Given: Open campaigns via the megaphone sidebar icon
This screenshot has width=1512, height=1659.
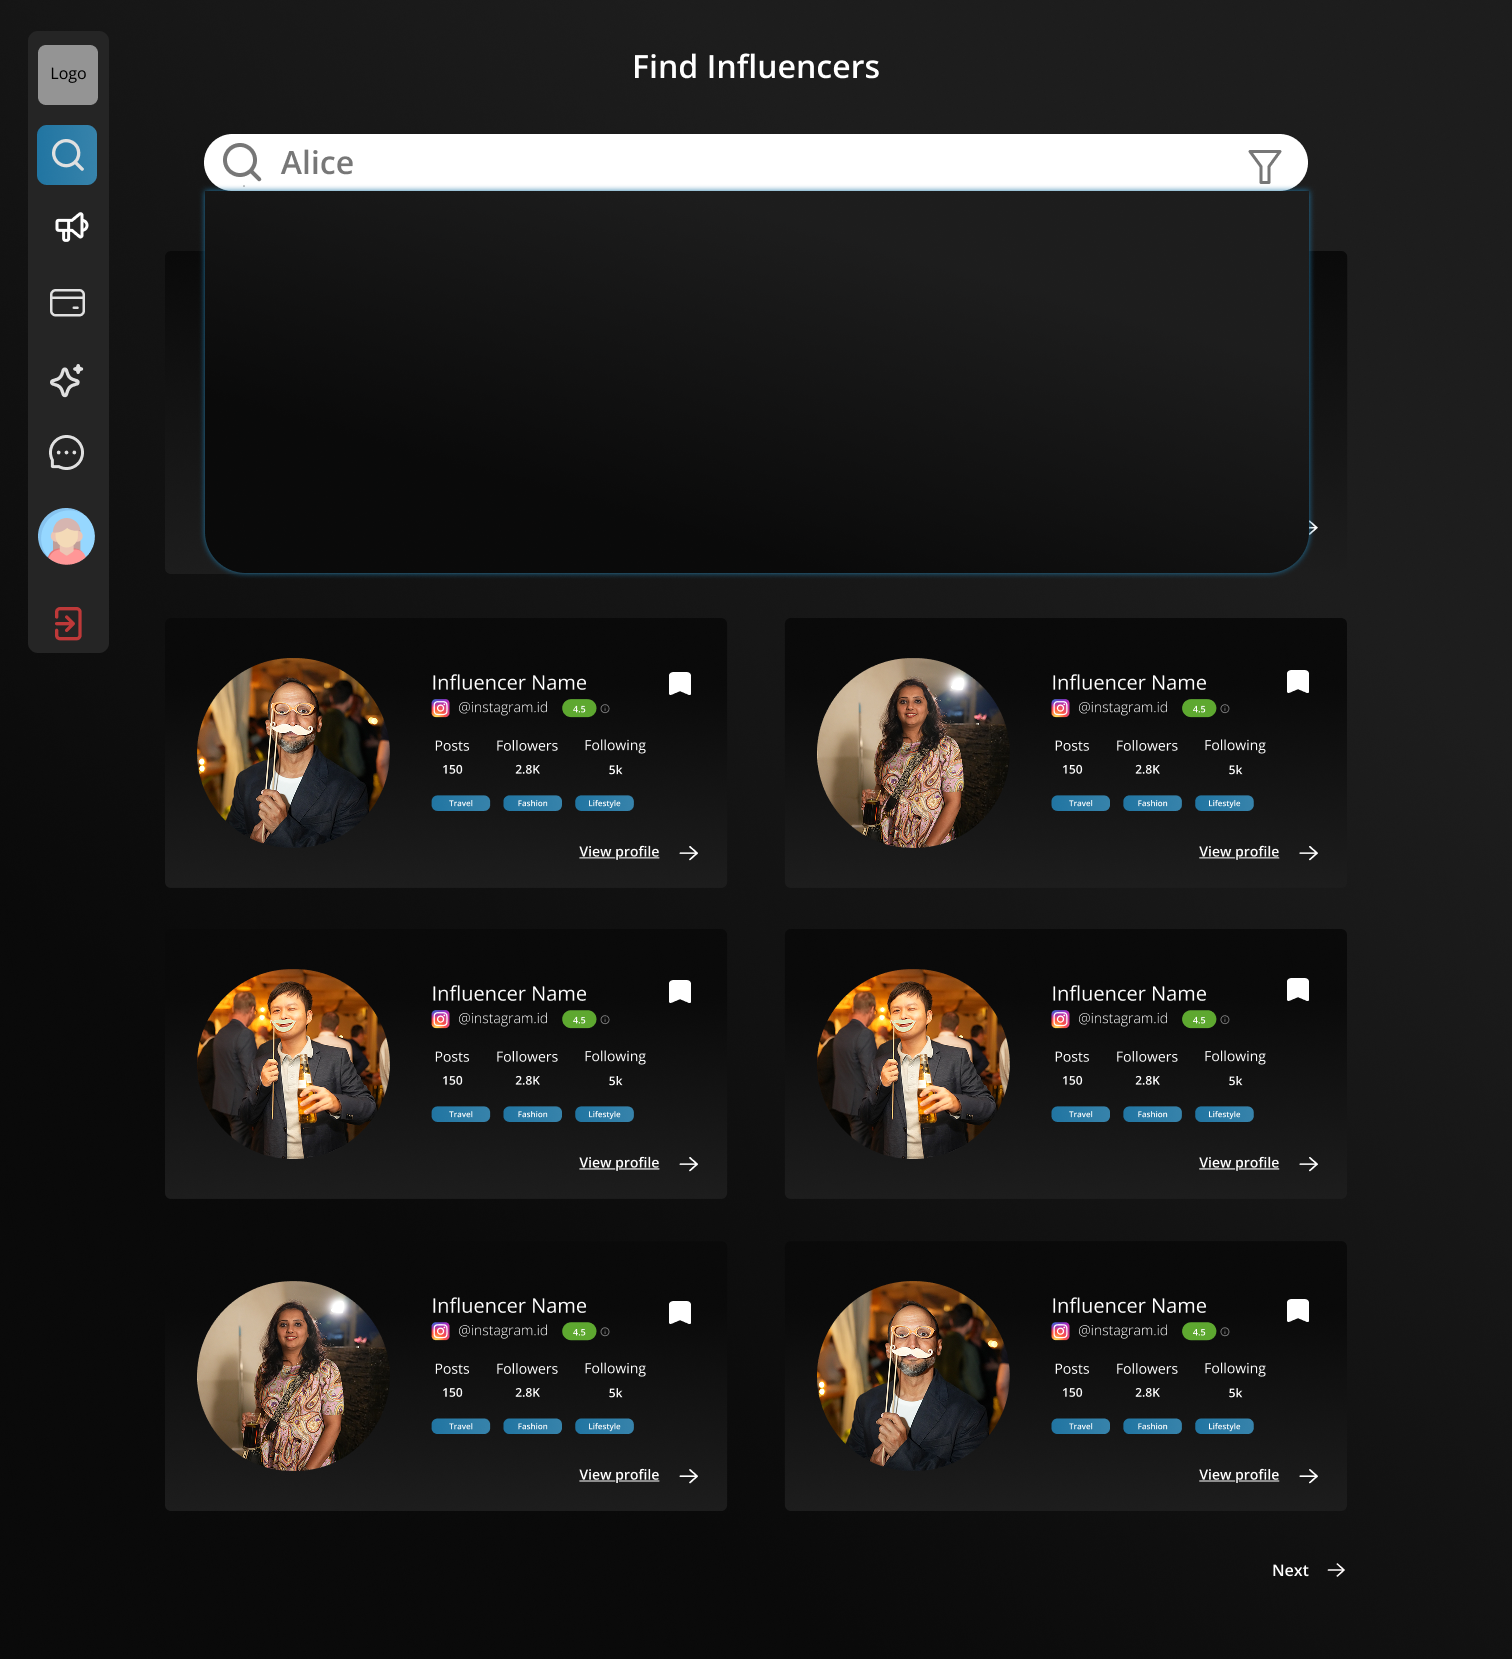Looking at the screenshot, I should 70,227.
